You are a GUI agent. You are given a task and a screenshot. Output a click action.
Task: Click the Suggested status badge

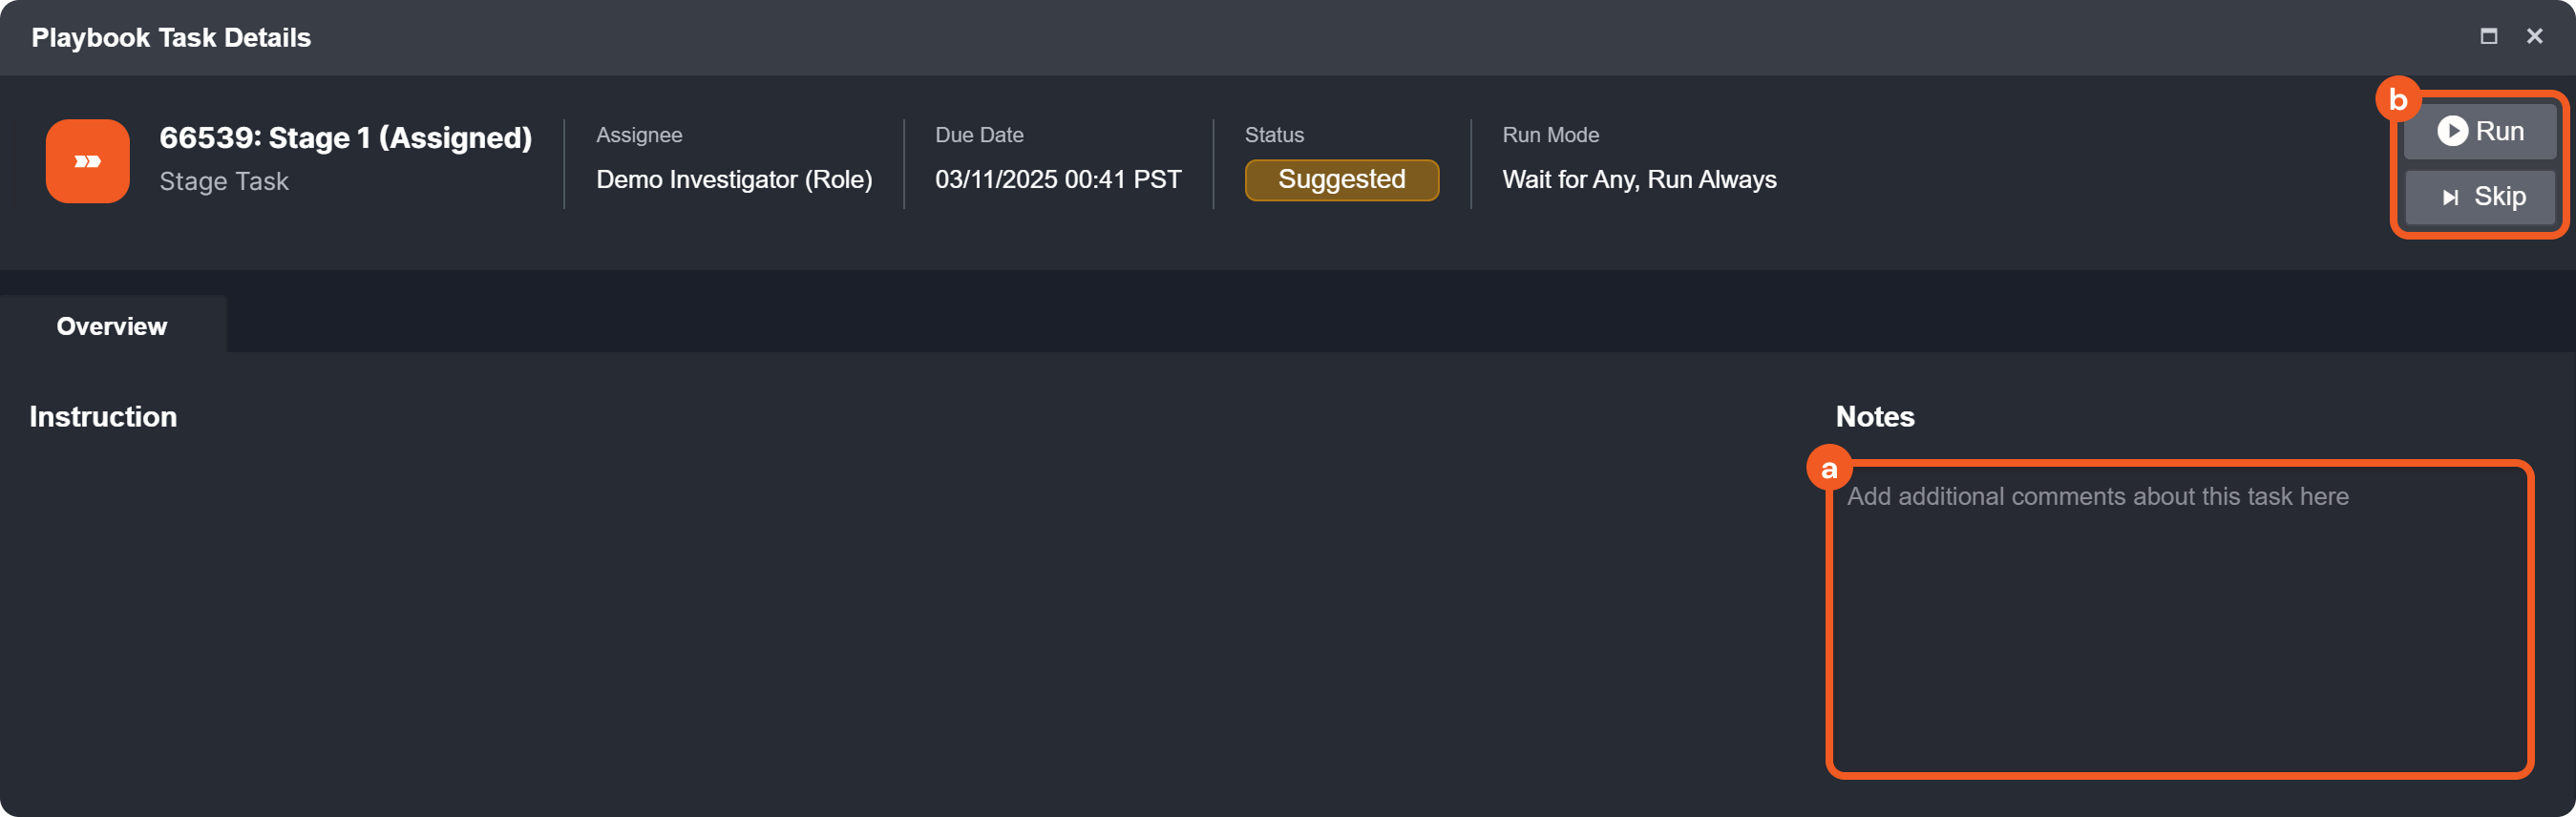1341,180
